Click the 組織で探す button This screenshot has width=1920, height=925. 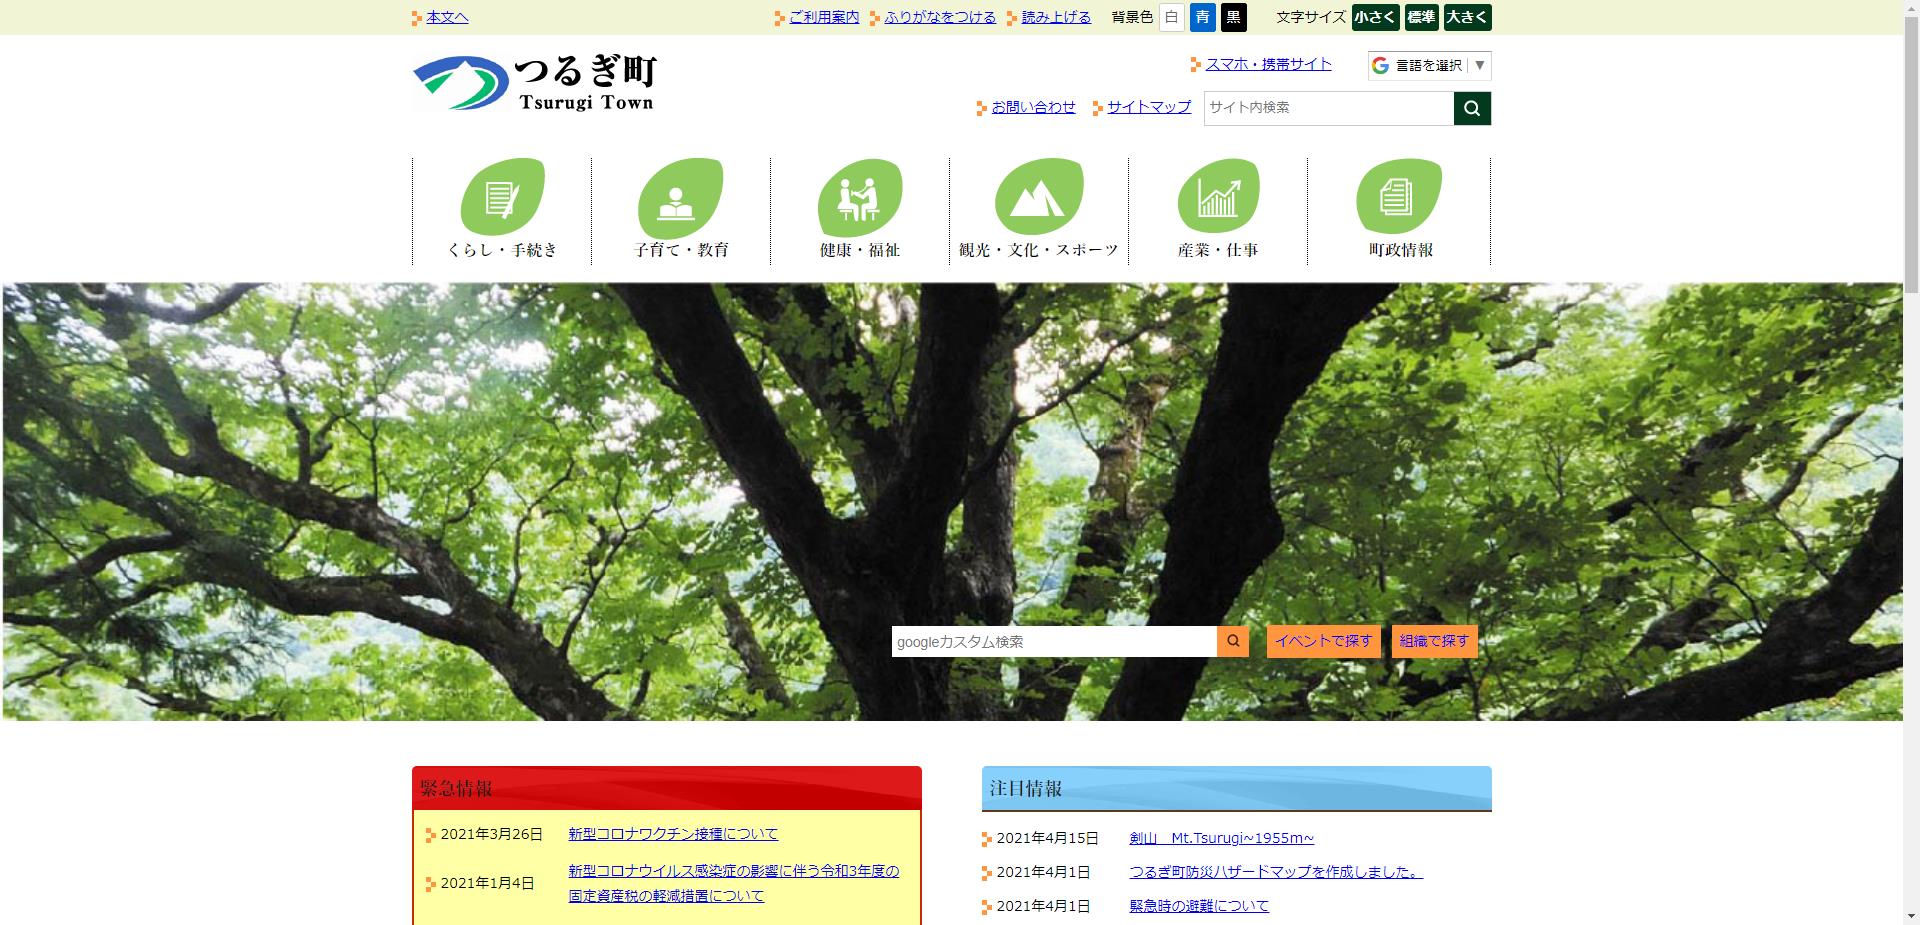pos(1434,641)
